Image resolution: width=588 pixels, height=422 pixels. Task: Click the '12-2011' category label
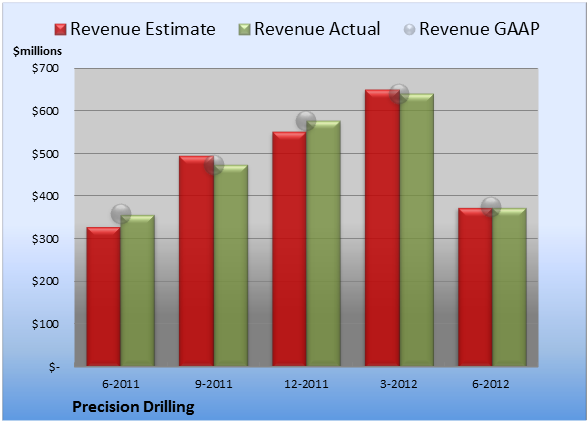[306, 384]
